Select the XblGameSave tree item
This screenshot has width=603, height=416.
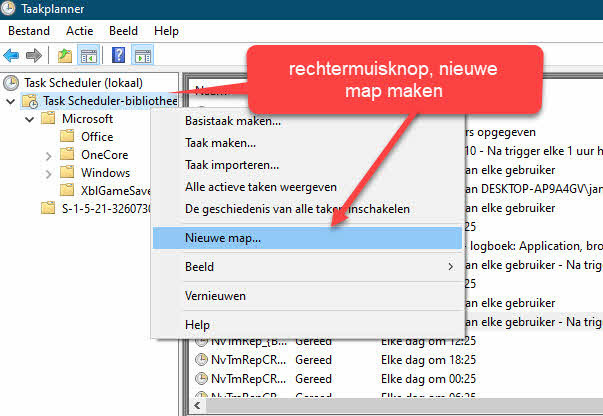(115, 191)
